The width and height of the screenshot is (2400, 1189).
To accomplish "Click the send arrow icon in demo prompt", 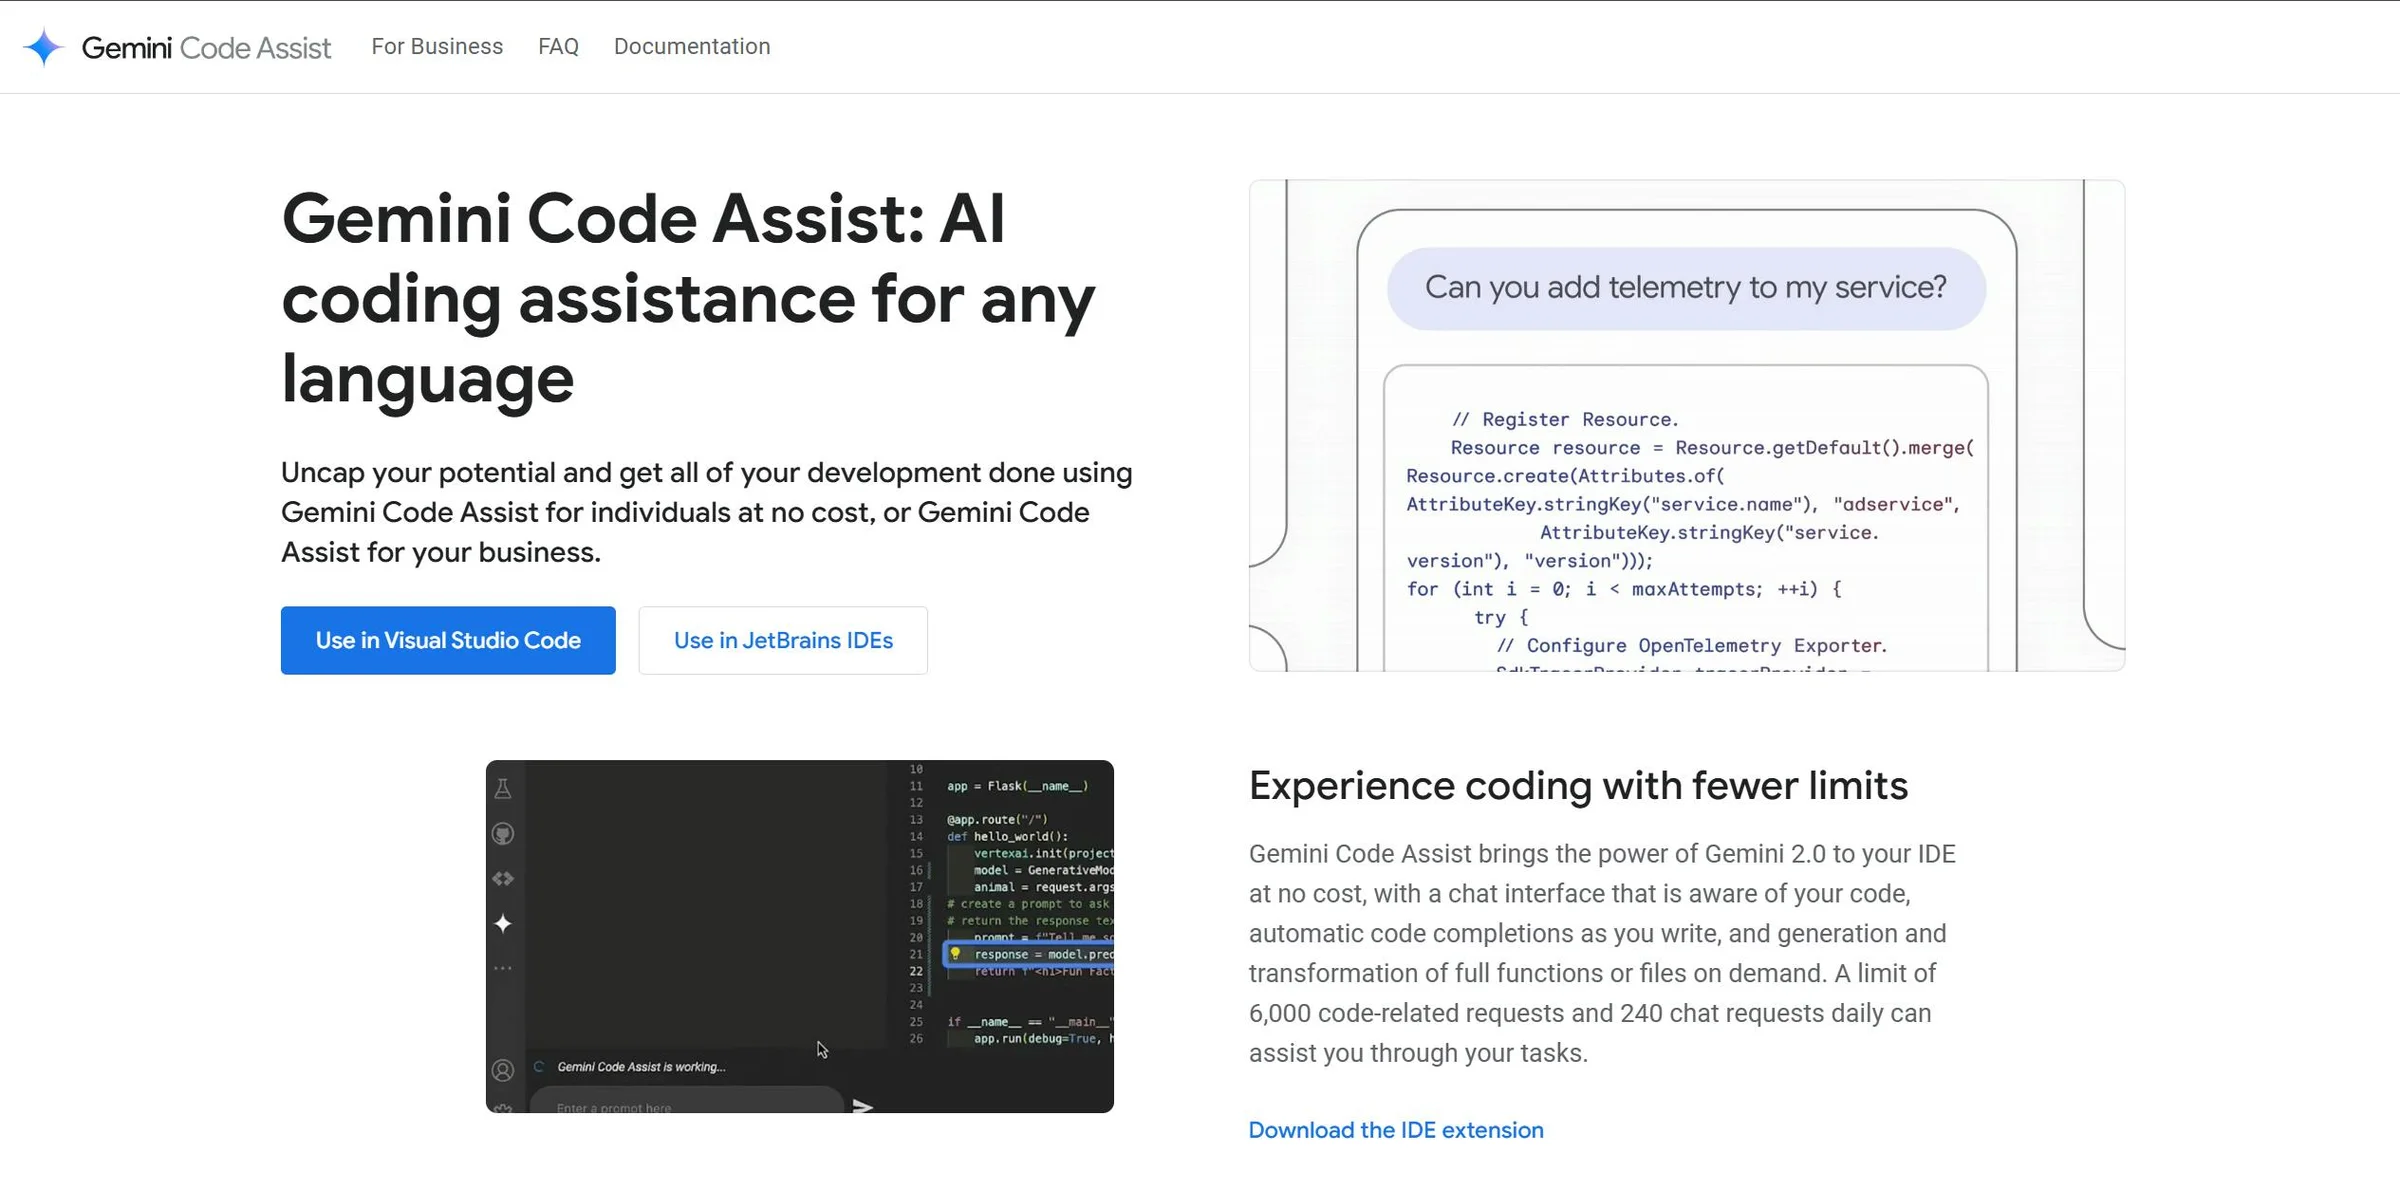I will click(862, 1105).
